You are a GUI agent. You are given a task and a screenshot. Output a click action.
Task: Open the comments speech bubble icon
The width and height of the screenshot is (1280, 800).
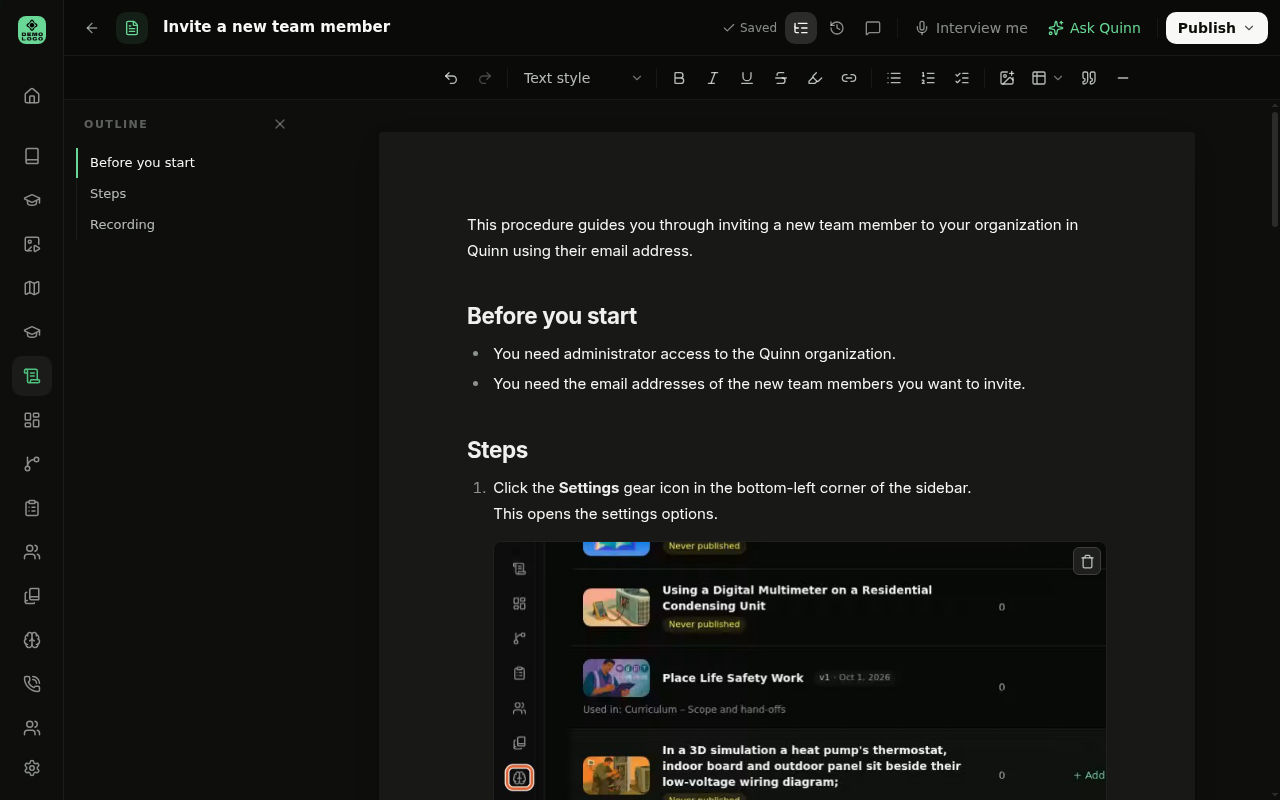(873, 28)
